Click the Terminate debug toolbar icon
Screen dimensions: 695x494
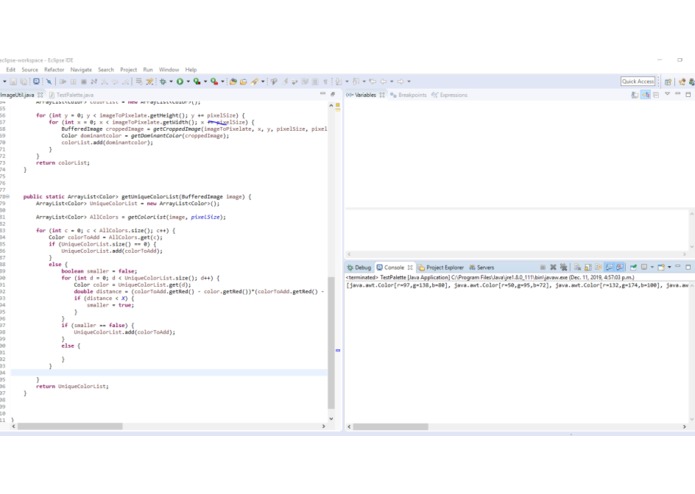click(x=83, y=82)
